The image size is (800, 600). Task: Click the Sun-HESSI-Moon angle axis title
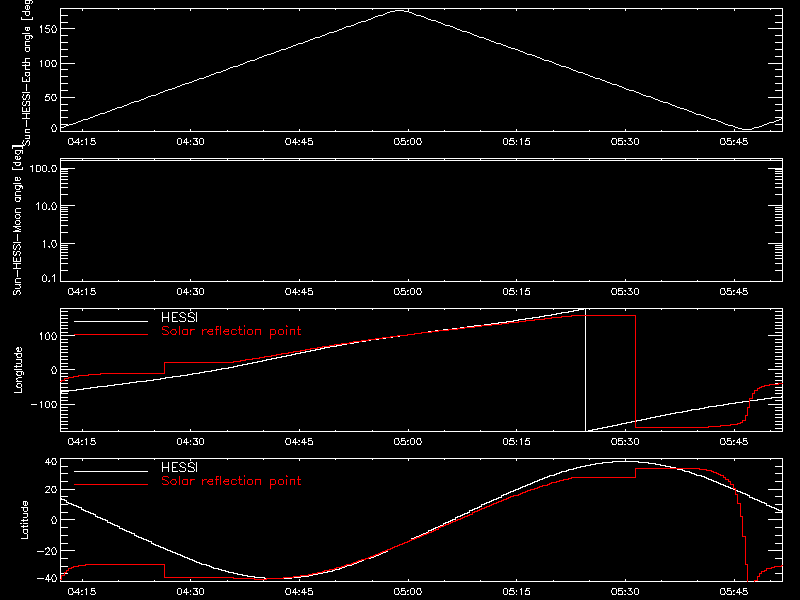[17, 220]
